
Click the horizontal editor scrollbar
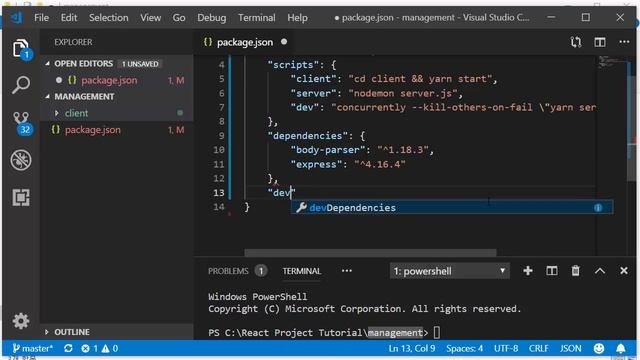click(x=370, y=253)
